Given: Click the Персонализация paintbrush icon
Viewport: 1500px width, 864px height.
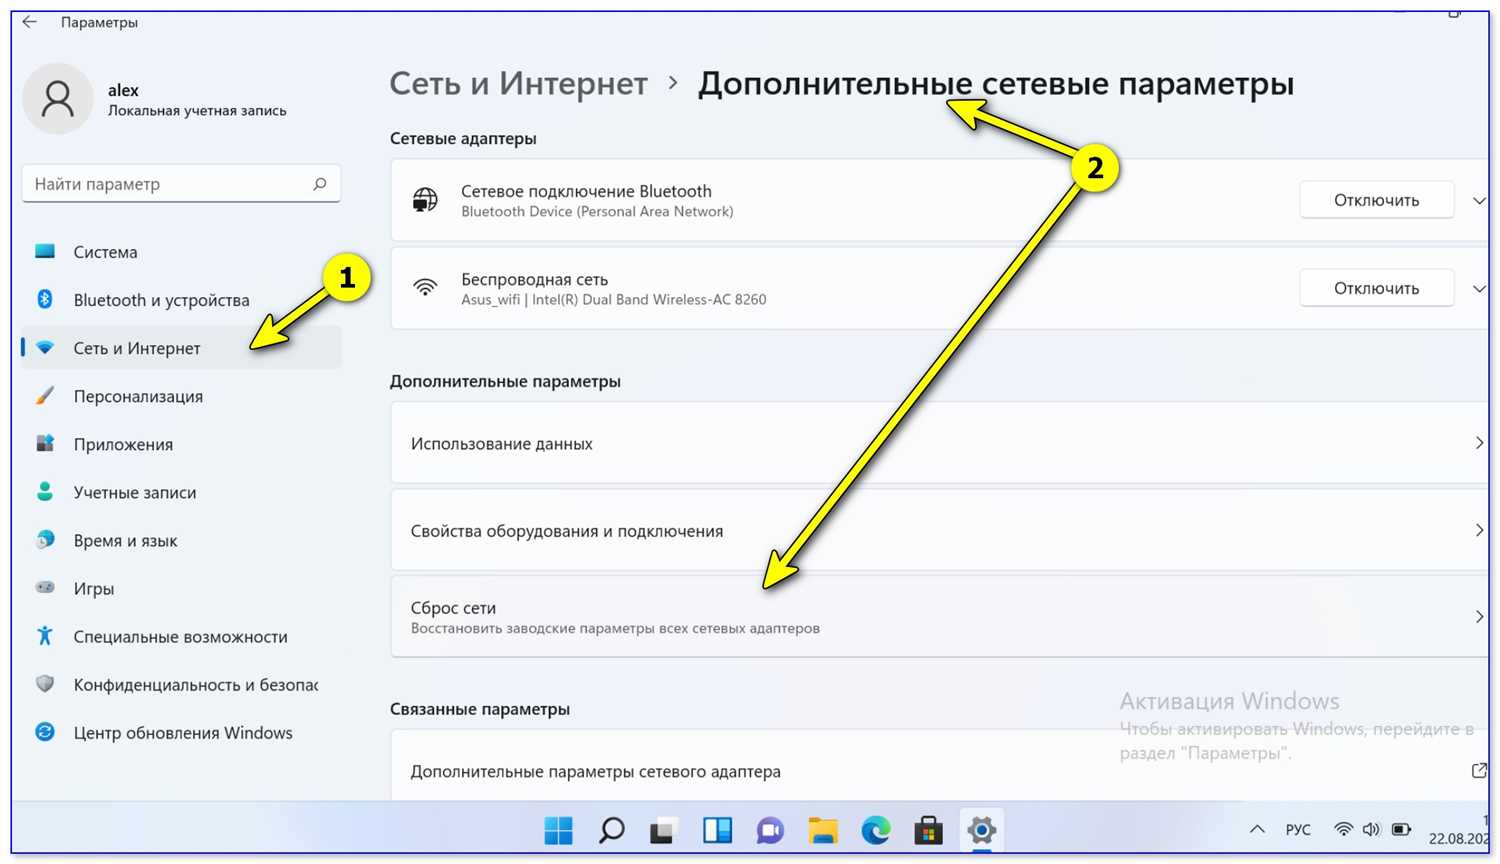Looking at the screenshot, I should [45, 395].
